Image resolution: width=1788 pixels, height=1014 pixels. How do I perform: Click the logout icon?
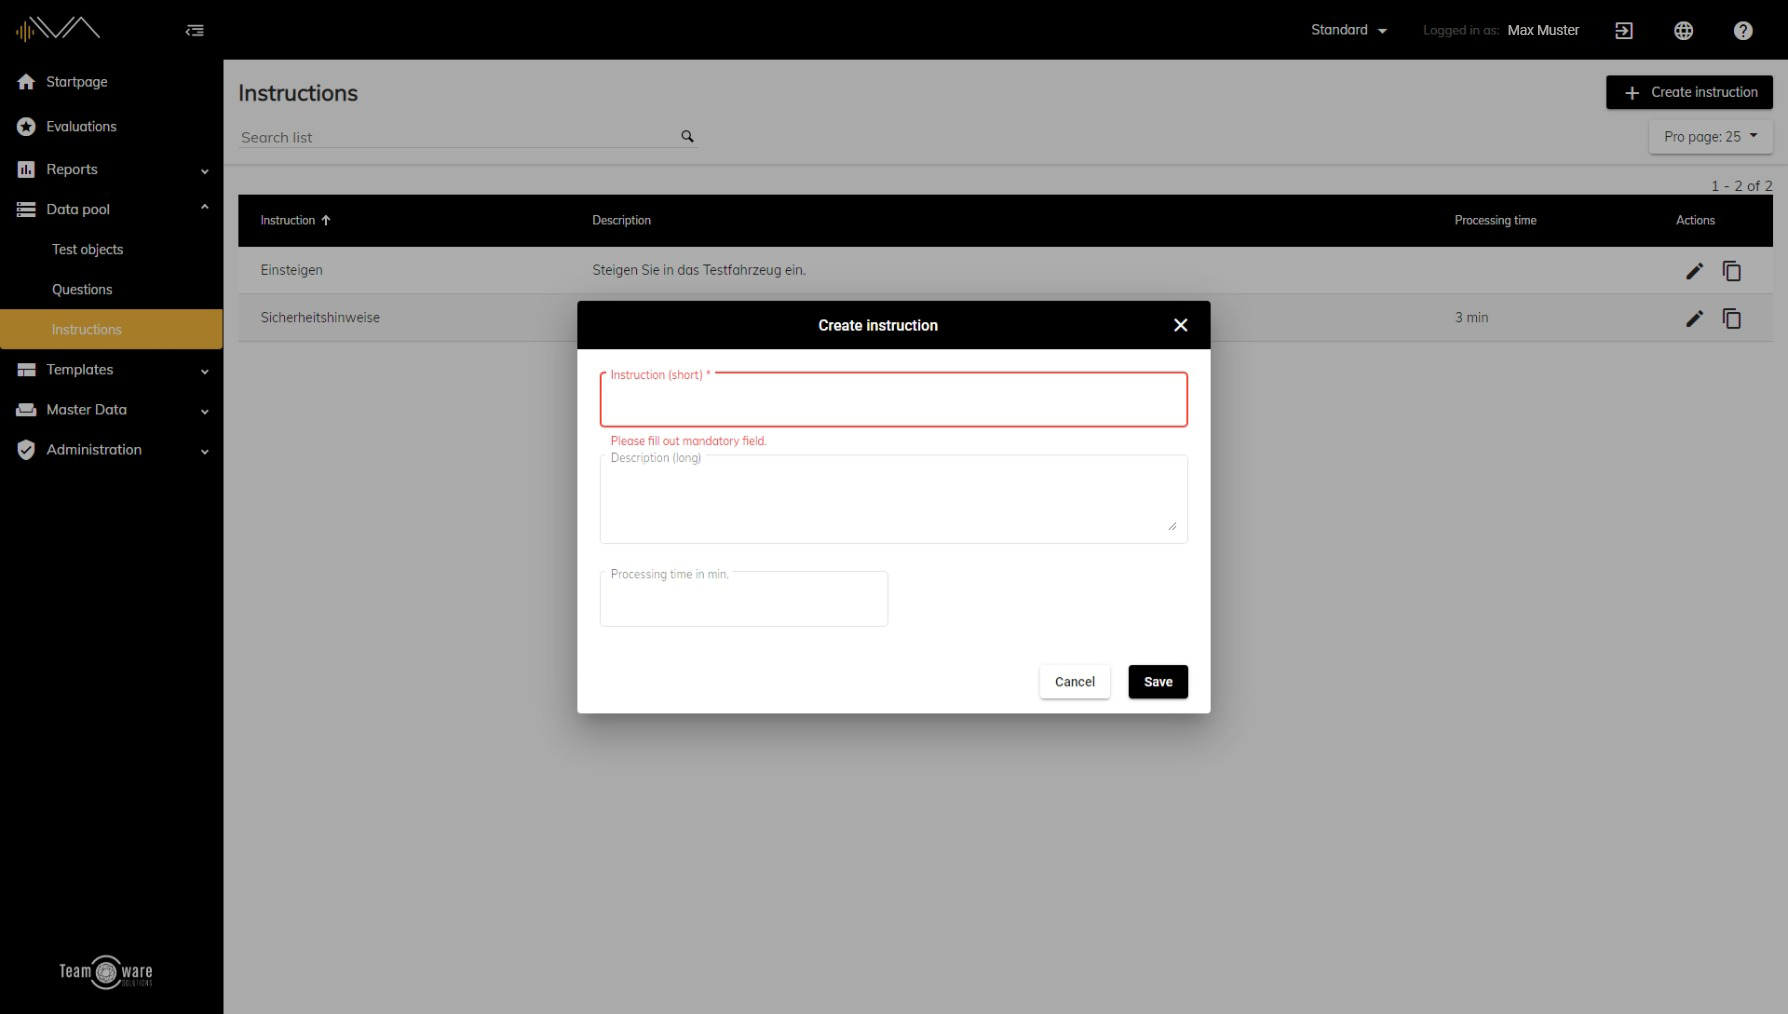(1624, 30)
